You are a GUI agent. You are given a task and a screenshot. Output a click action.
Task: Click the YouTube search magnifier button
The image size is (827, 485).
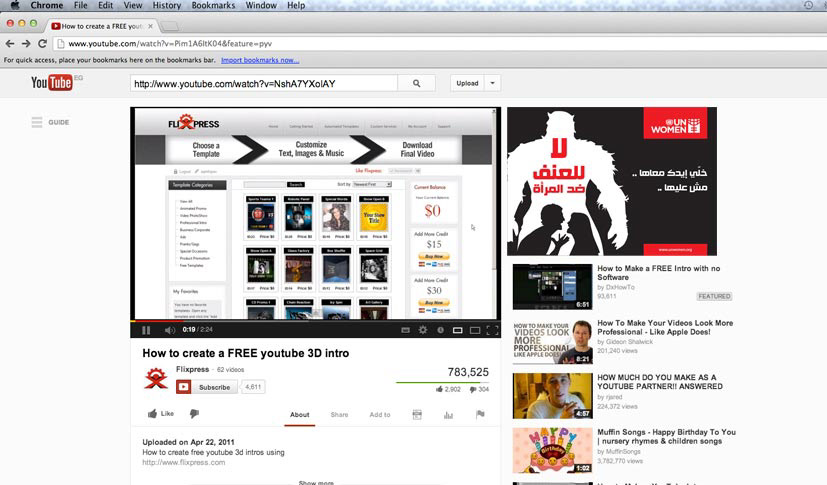[417, 83]
